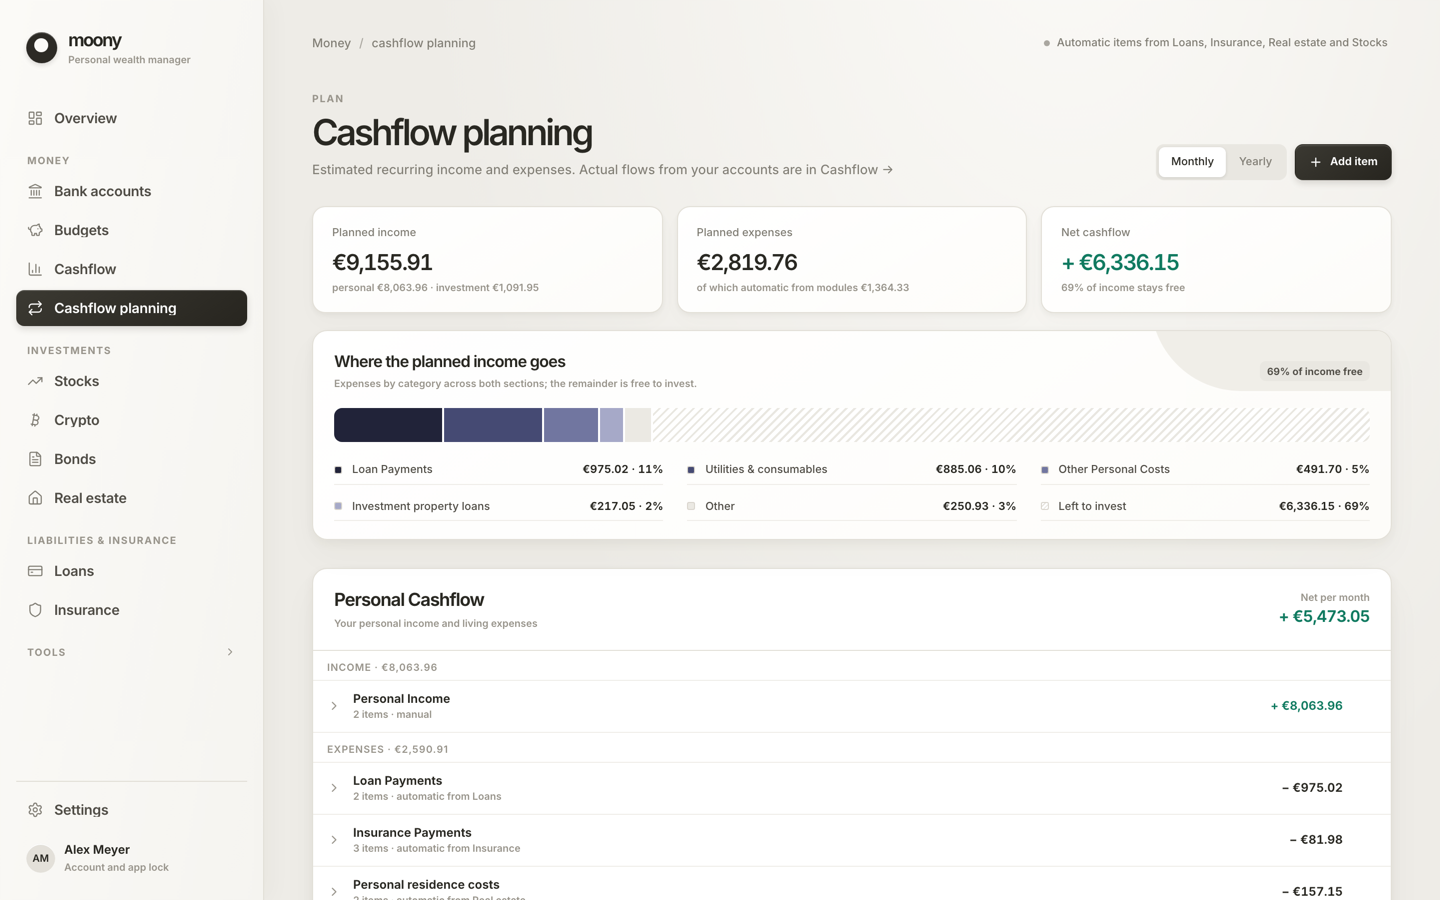Screen dimensions: 1440x900
Task: Open the Stocks section
Action: pyautogui.click(x=131, y=381)
